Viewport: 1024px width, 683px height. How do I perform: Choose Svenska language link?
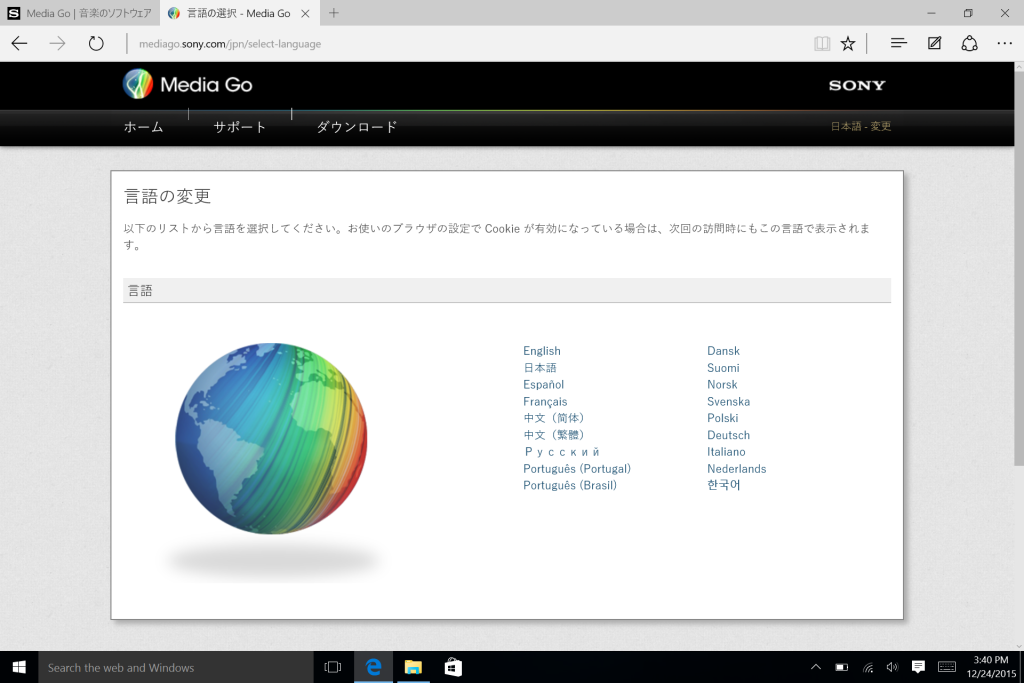(728, 402)
